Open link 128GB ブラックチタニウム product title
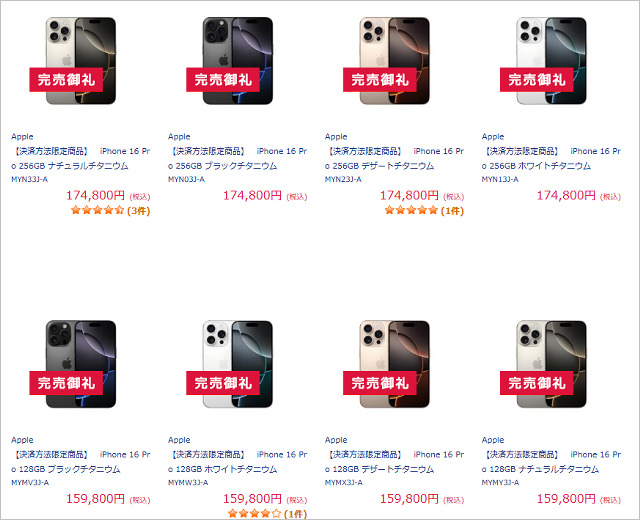 pyautogui.click(x=81, y=462)
